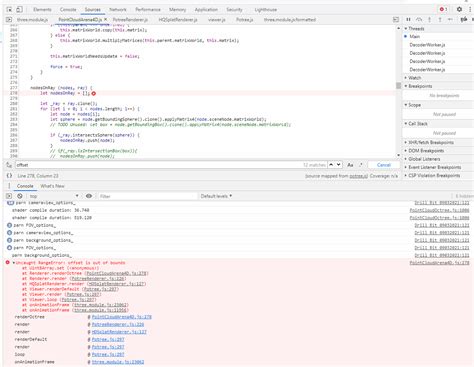This screenshot has width=474, height=367.
Task: Switch to PotreeRenderer.js file tab
Action: pyautogui.click(x=130, y=20)
